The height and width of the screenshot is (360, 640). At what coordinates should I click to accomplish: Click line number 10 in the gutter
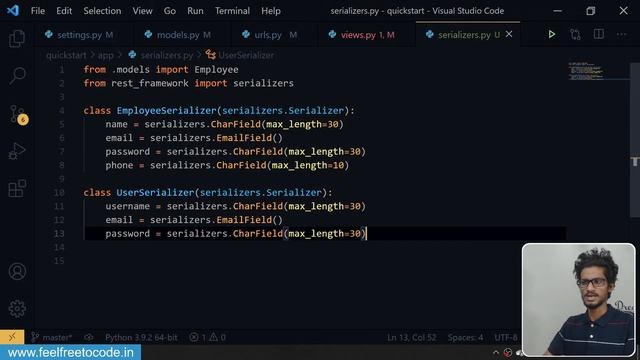pyautogui.click(x=59, y=193)
